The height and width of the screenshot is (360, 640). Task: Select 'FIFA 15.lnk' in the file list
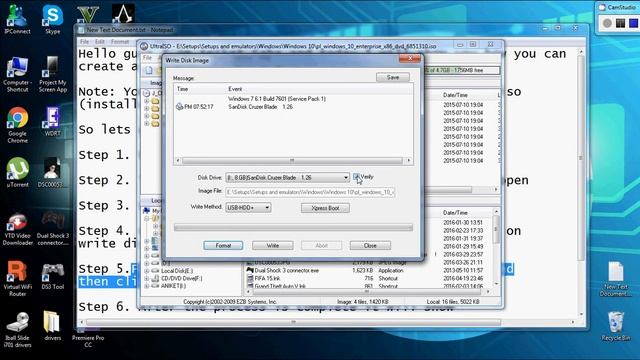coord(267,278)
